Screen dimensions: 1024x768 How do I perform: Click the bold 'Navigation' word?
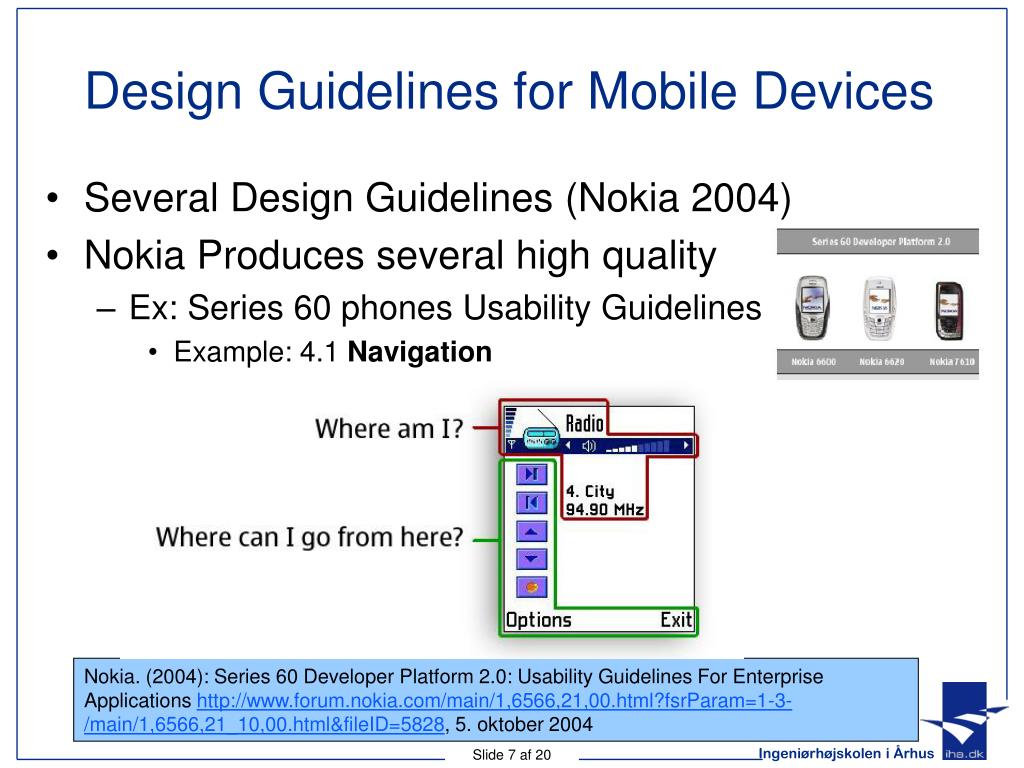coord(419,352)
